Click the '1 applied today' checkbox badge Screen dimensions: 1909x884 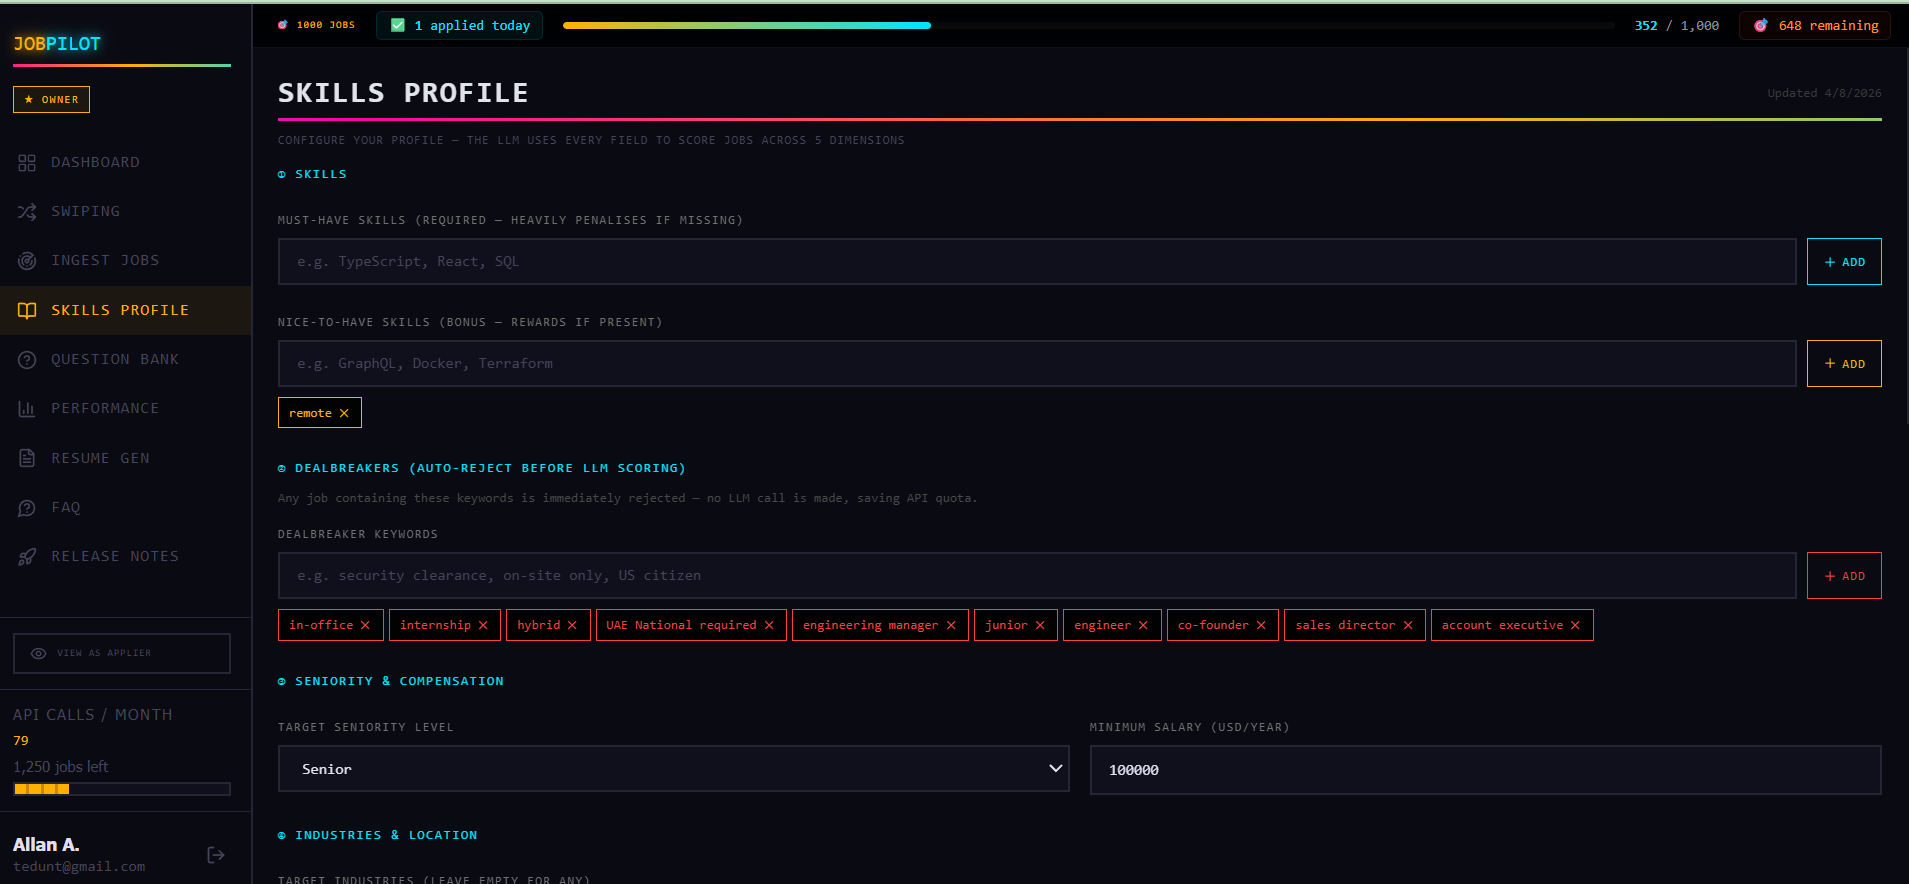459,26
